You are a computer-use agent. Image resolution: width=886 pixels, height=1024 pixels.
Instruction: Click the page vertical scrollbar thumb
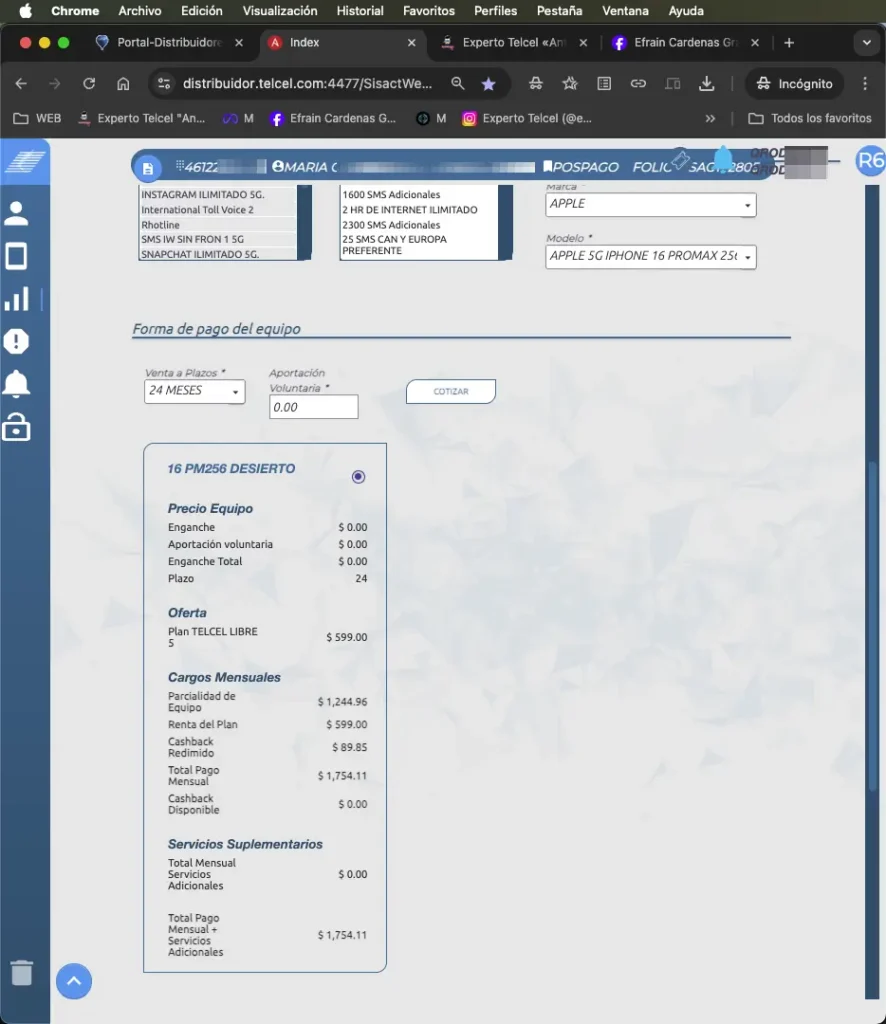(x=872, y=627)
